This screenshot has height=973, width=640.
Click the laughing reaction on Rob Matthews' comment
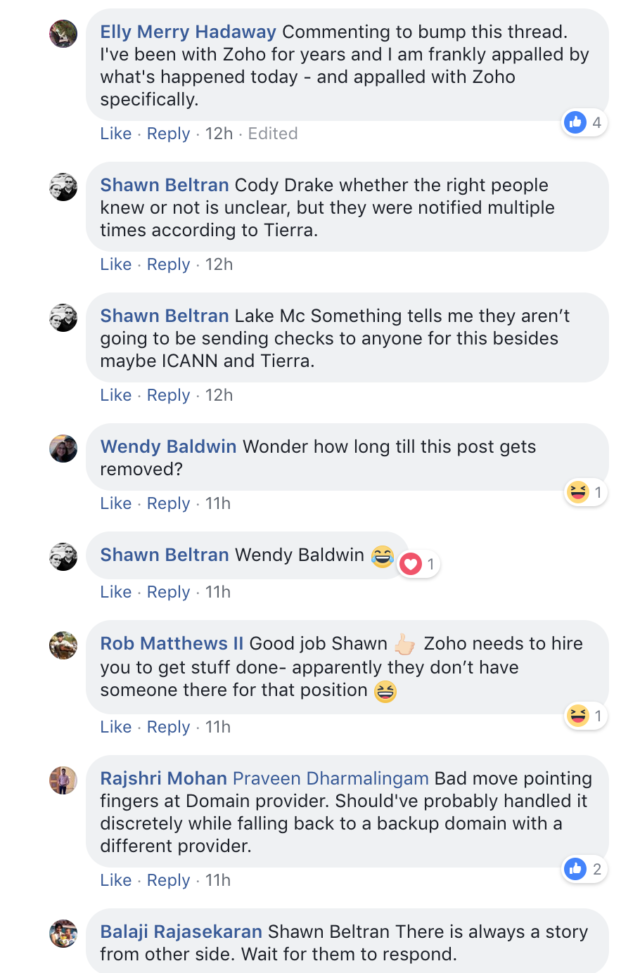(x=577, y=716)
